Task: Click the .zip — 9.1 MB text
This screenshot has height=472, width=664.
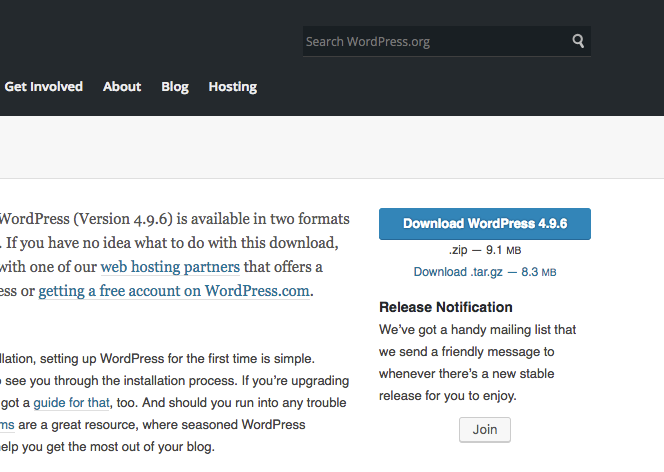Action: 485,250
